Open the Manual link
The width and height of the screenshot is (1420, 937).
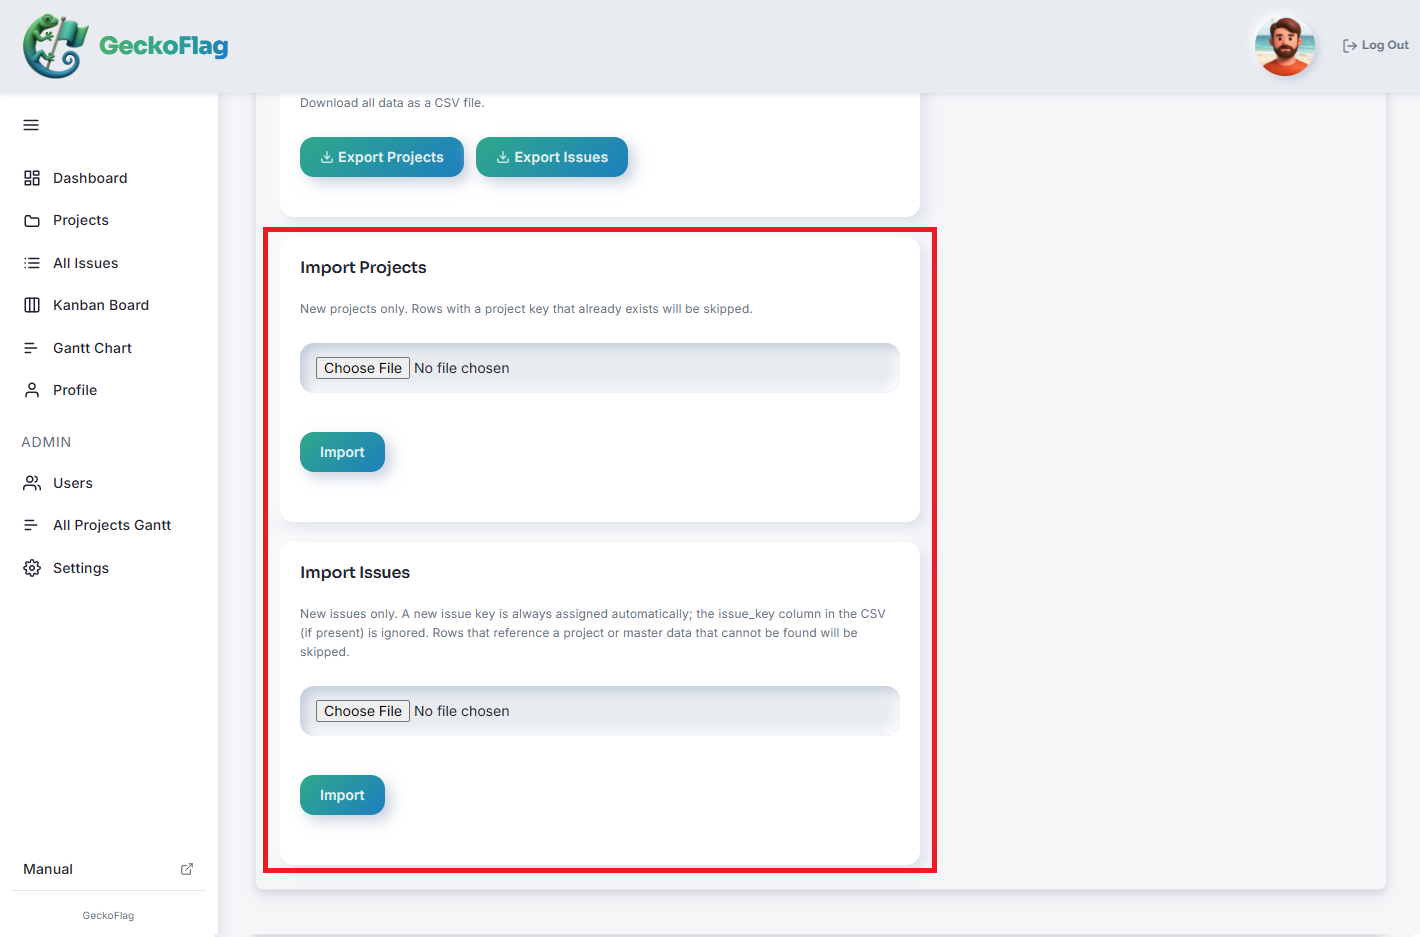pyautogui.click(x=48, y=869)
